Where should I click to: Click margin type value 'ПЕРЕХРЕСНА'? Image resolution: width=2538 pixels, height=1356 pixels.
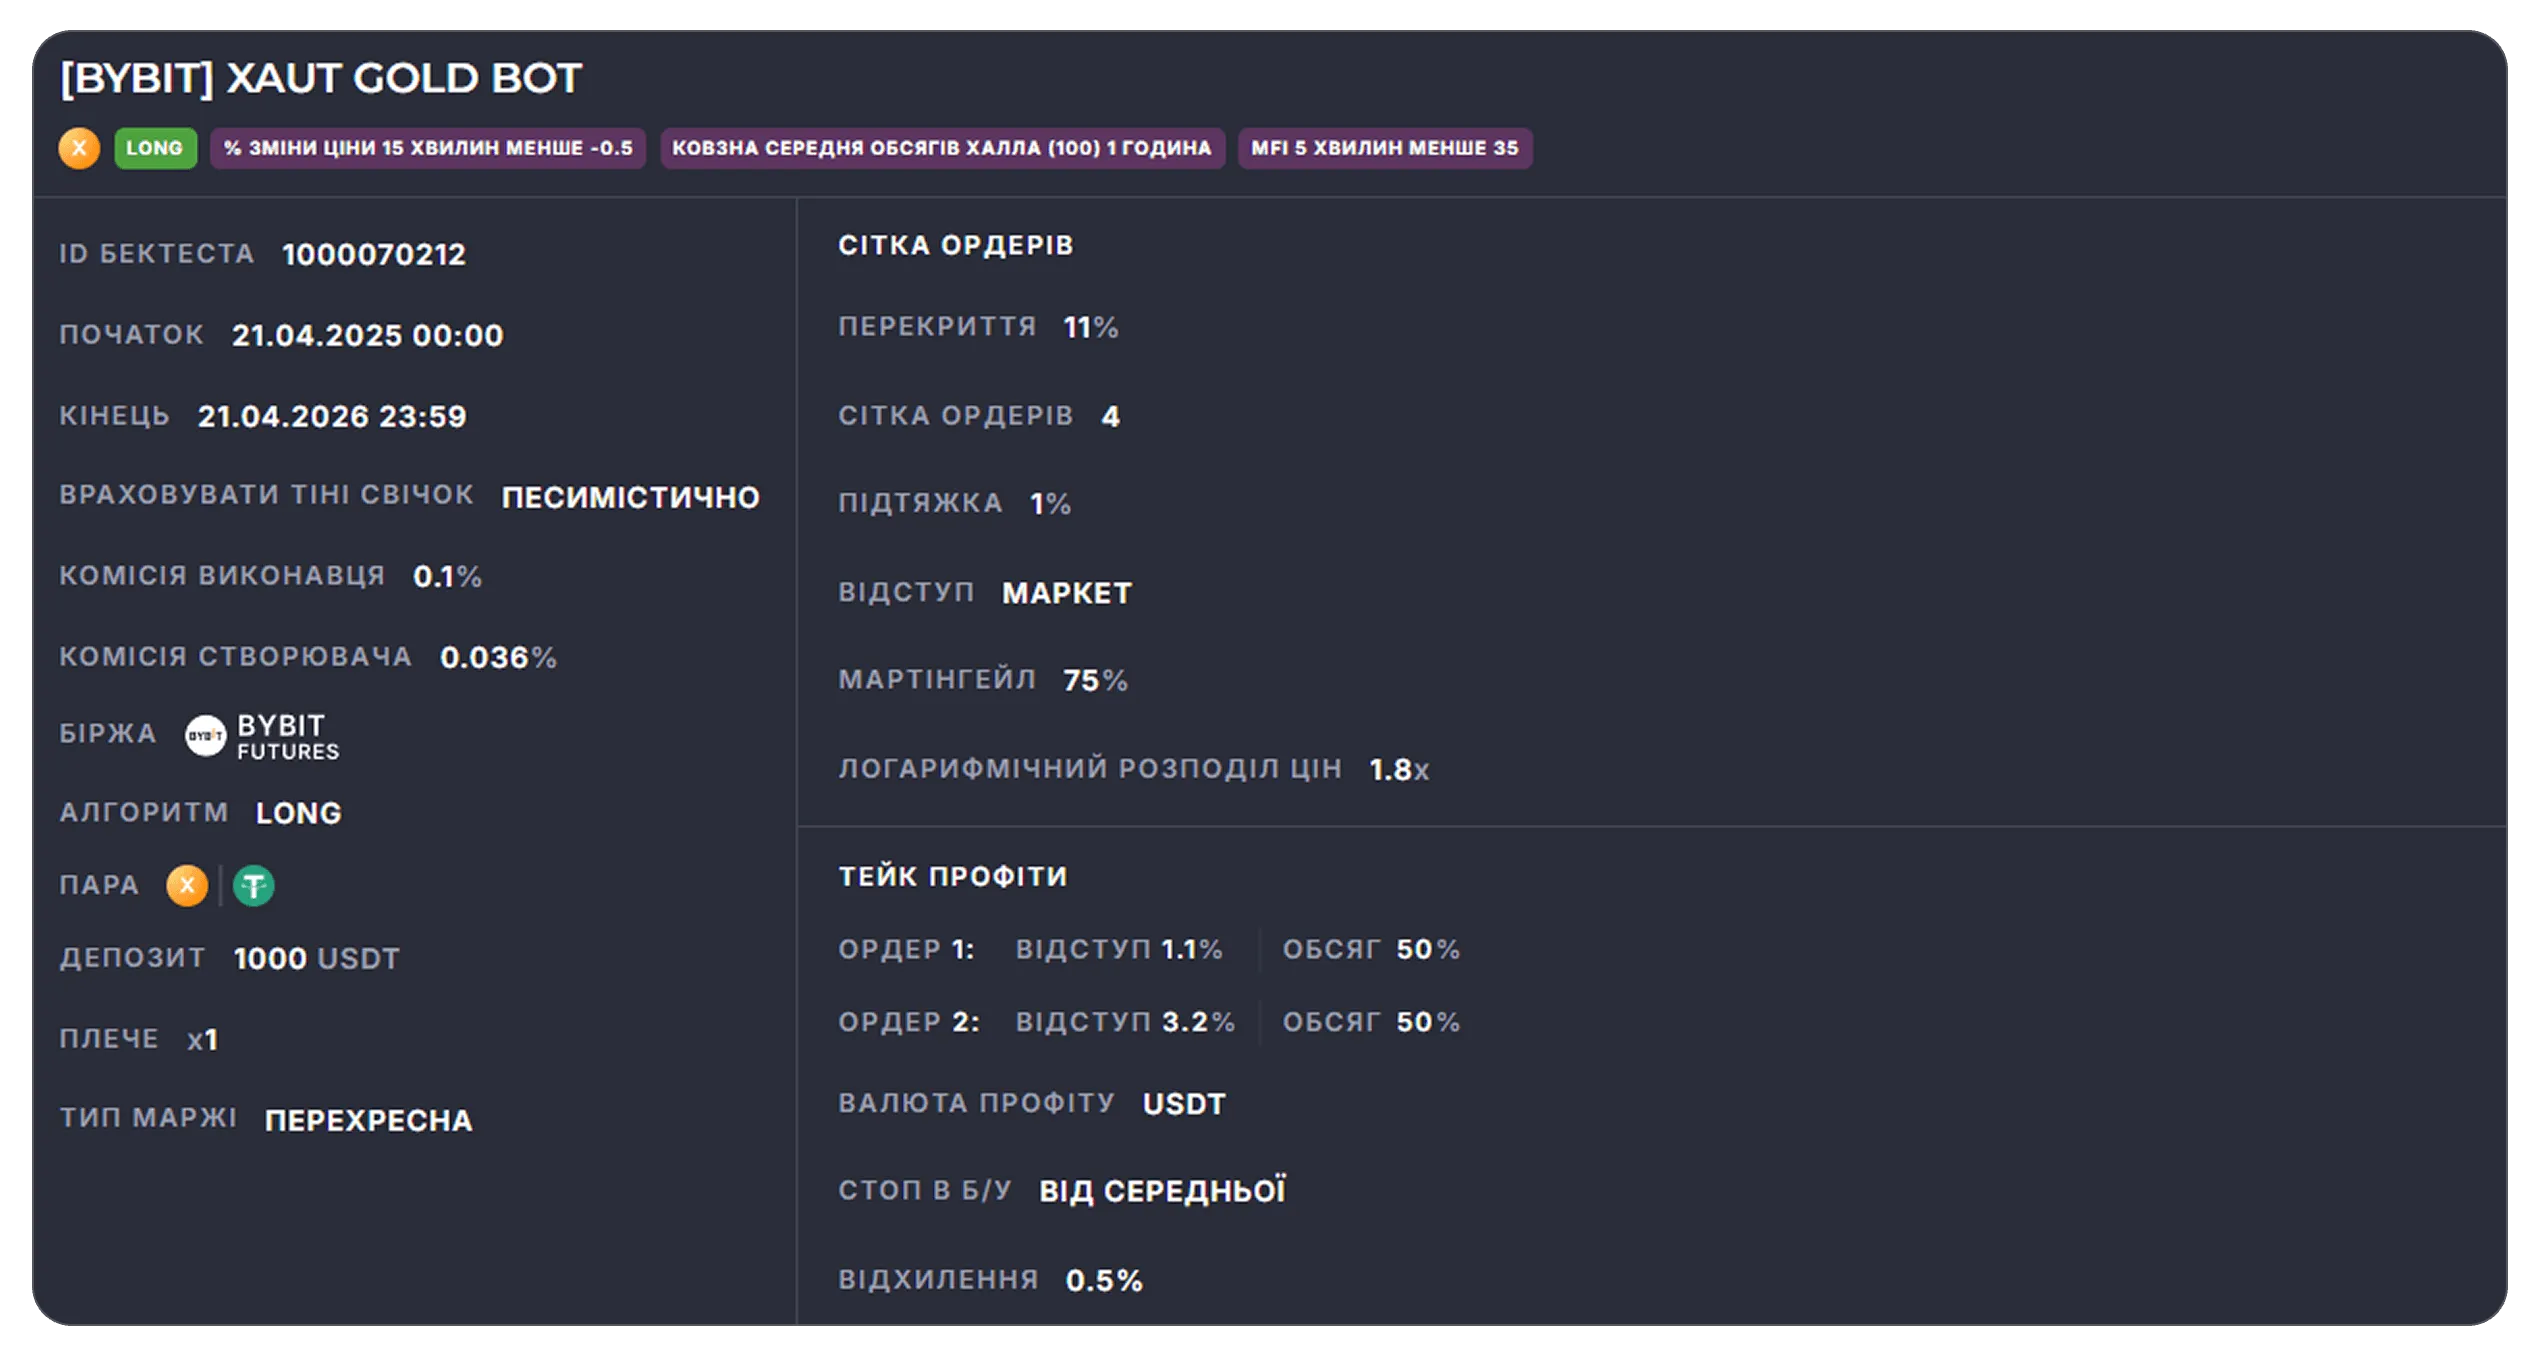click(x=369, y=1121)
